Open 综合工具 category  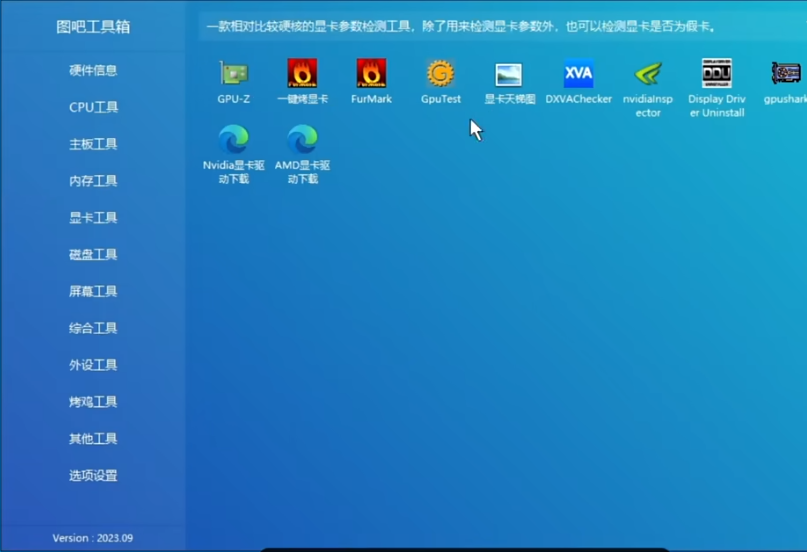click(x=93, y=328)
